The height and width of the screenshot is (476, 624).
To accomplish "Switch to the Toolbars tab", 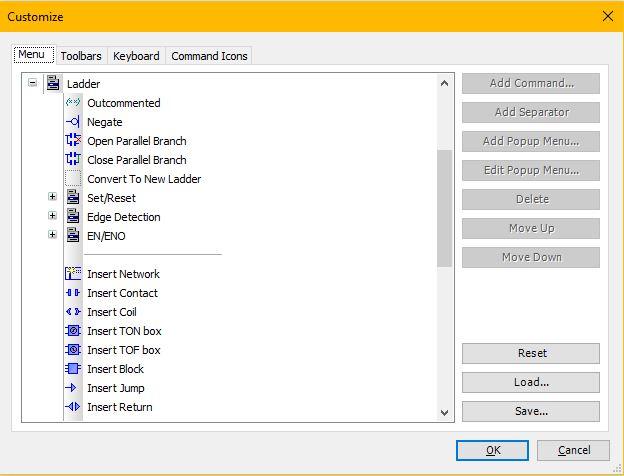I will pyautogui.click(x=80, y=56).
